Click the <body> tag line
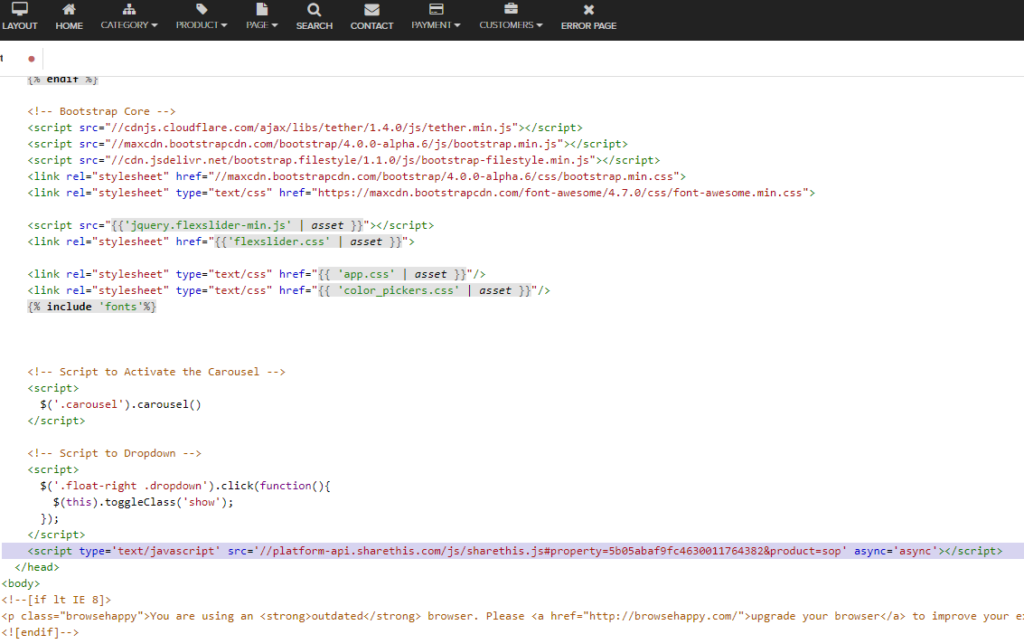 tap(21, 584)
